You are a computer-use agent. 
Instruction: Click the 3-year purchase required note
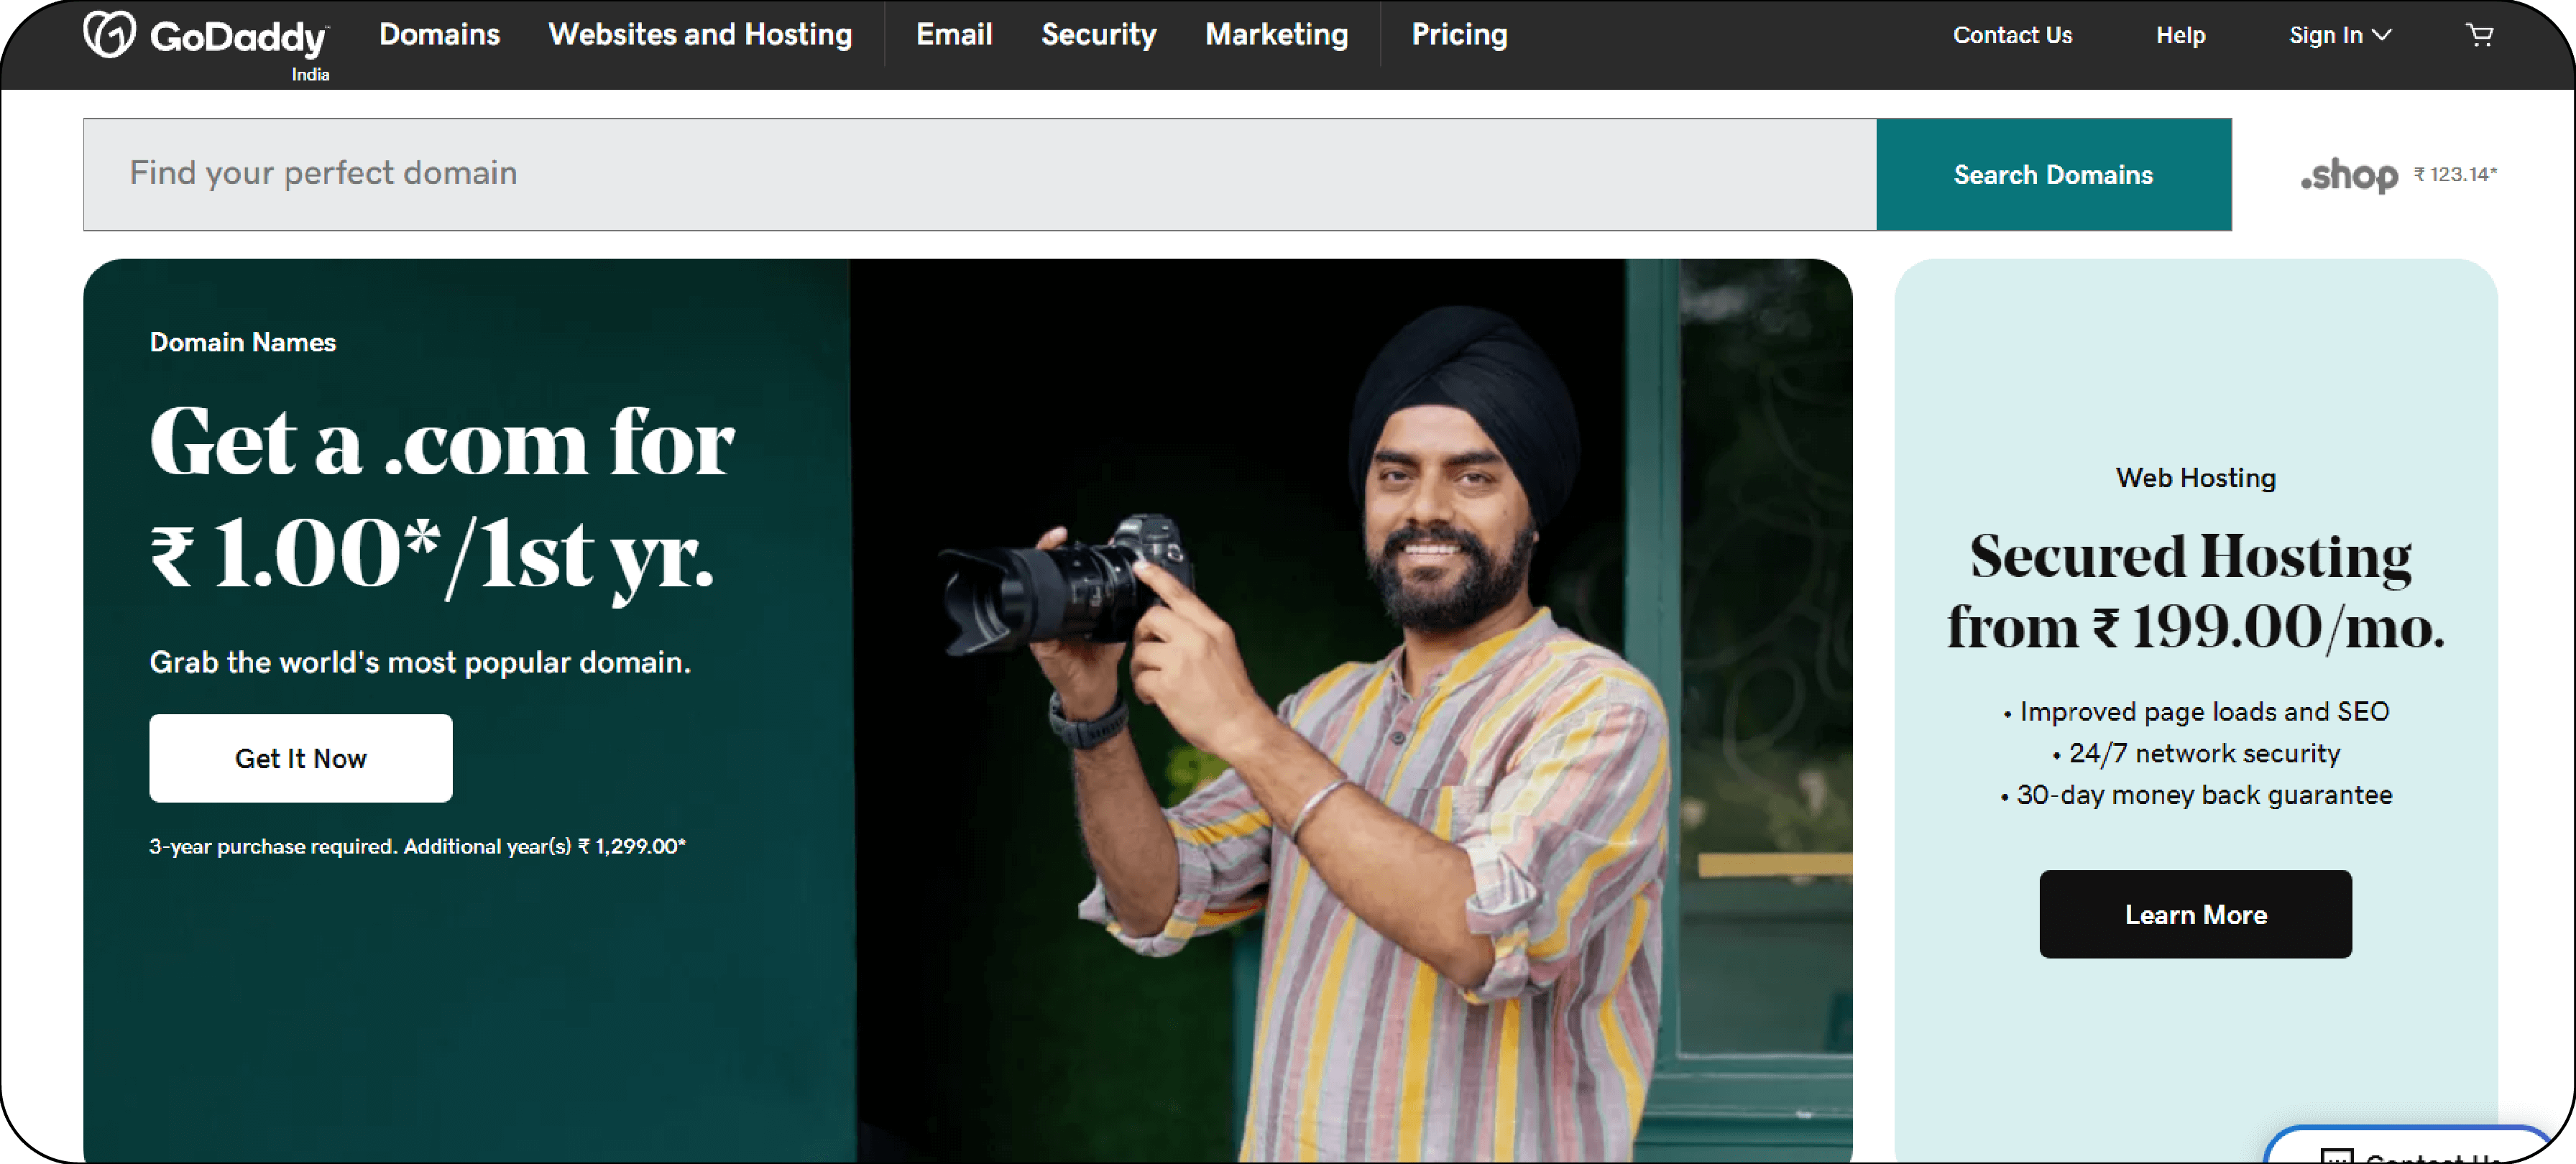[417, 846]
